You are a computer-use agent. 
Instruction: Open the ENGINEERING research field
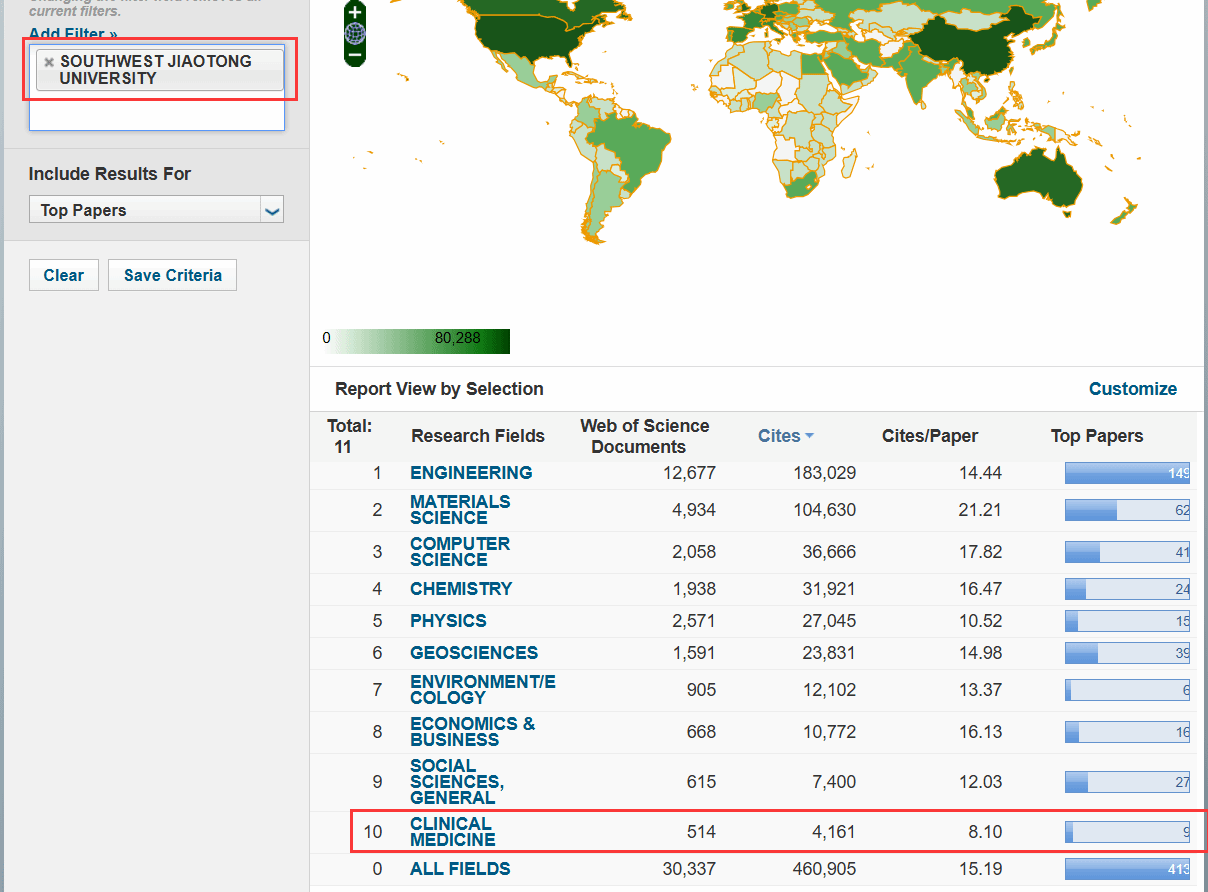(x=471, y=473)
